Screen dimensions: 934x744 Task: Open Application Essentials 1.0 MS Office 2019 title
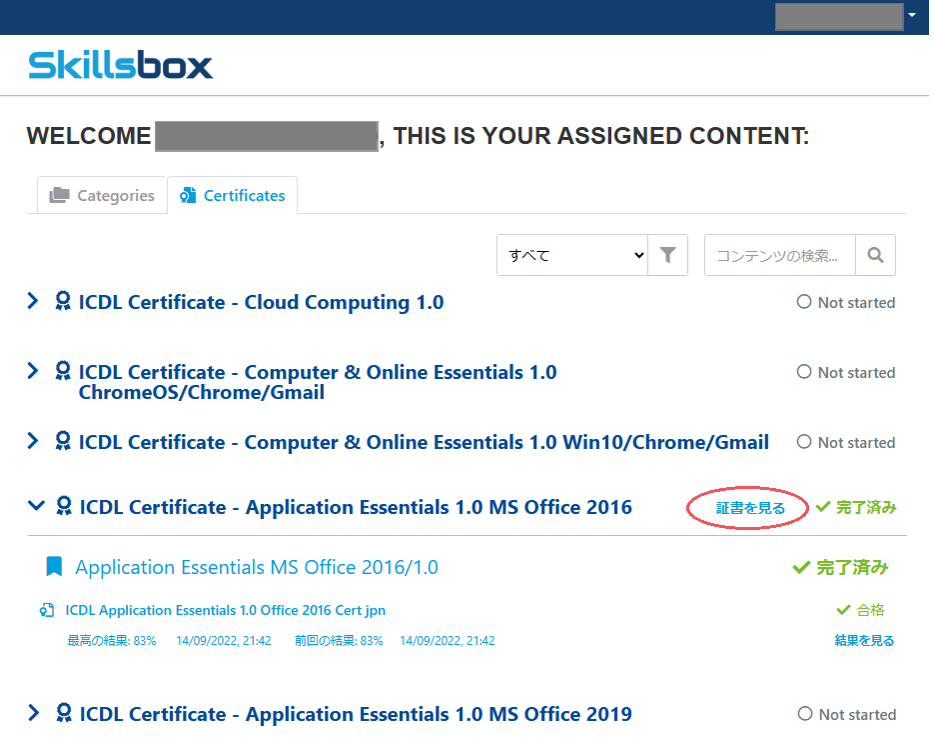tap(356, 714)
